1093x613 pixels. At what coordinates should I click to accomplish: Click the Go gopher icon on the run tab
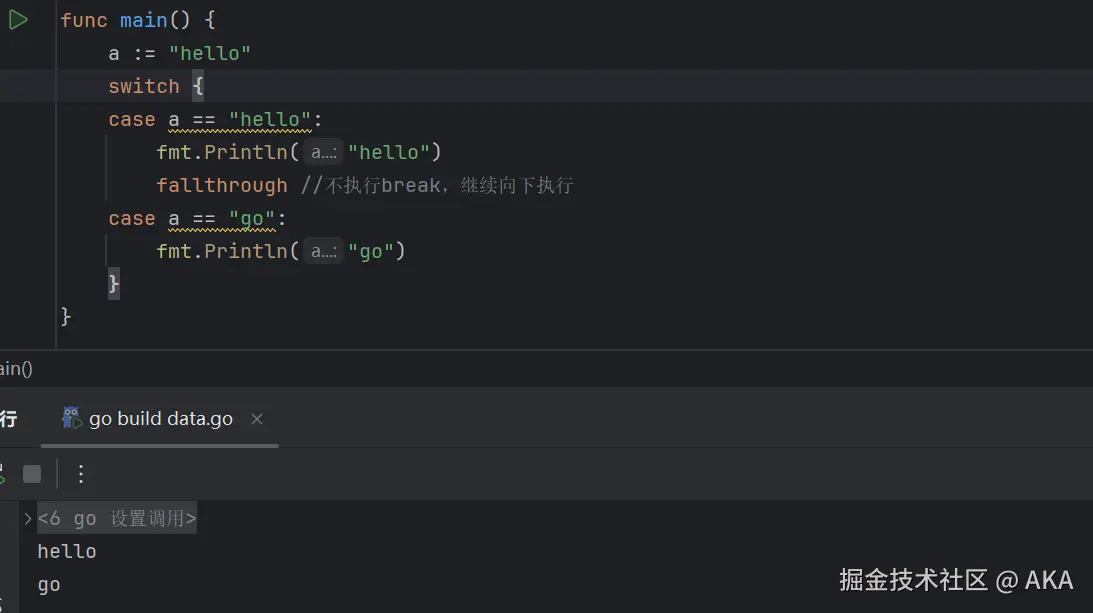(x=71, y=418)
